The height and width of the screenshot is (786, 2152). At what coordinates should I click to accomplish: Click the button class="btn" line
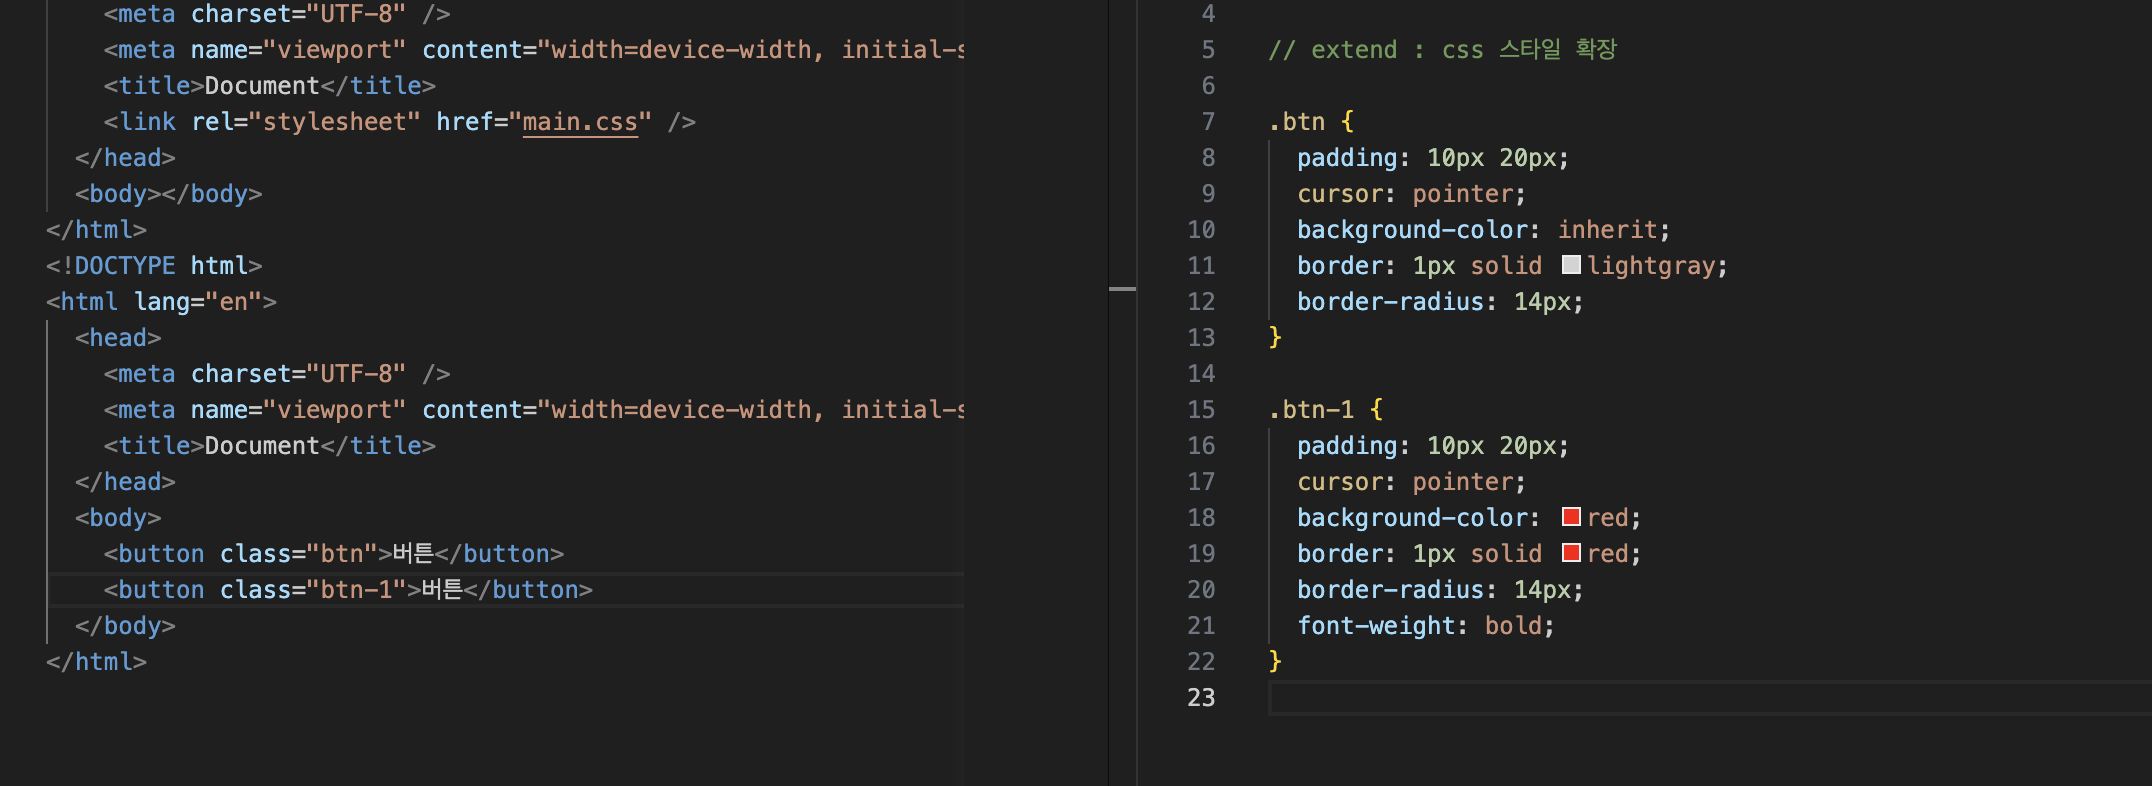[x=334, y=554]
